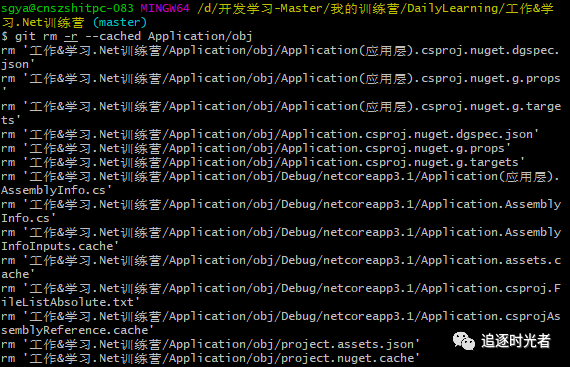Click the rm line ending with 'Application.csproj.nuget.g.props'
570x367 pixels.
[x=256, y=148]
